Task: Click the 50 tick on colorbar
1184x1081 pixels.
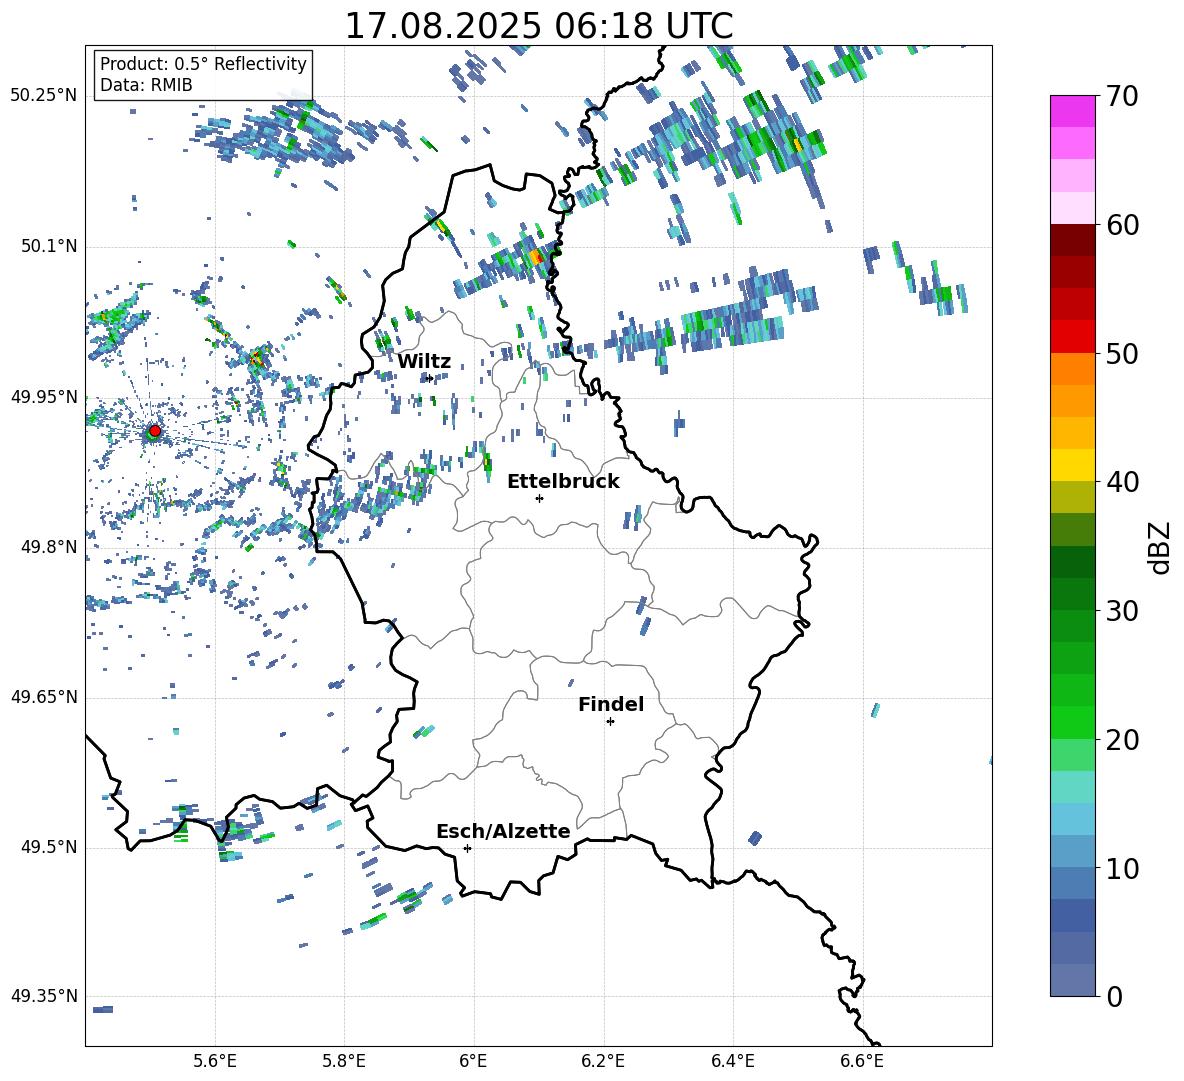Action: click(1121, 354)
